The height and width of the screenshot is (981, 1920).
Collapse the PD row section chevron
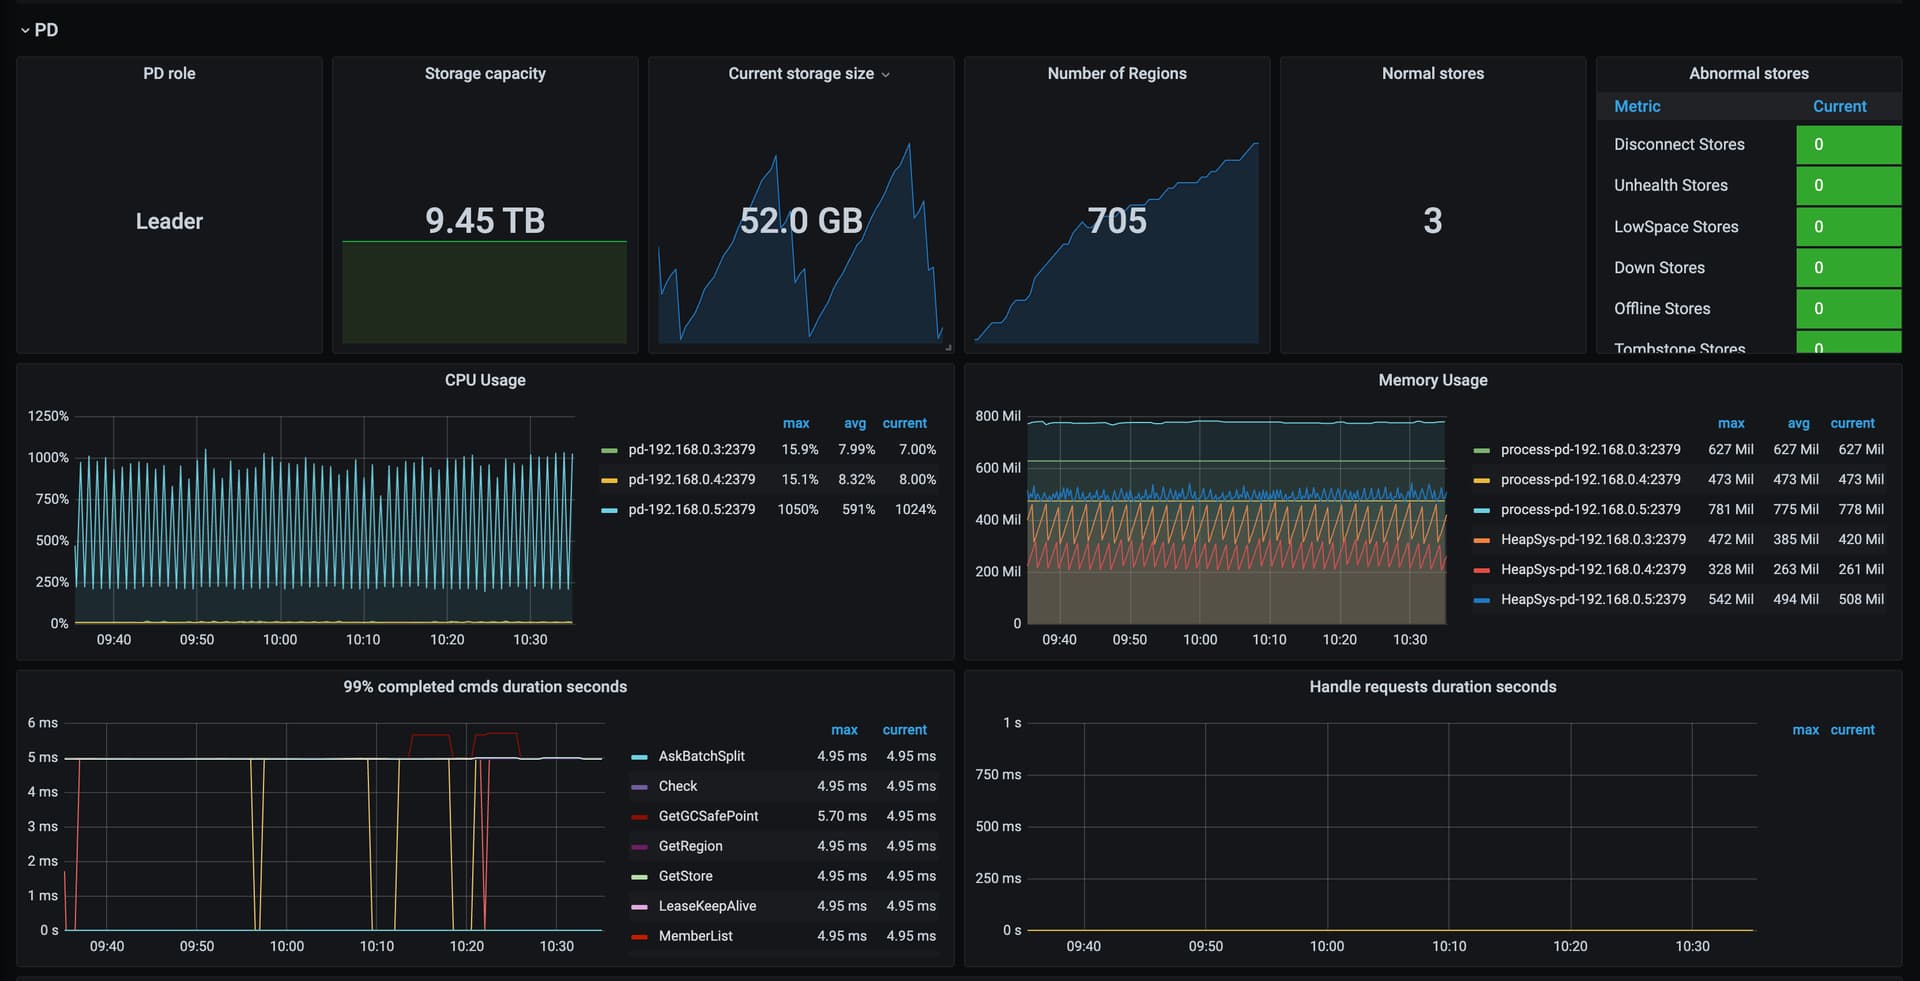tap(25, 31)
